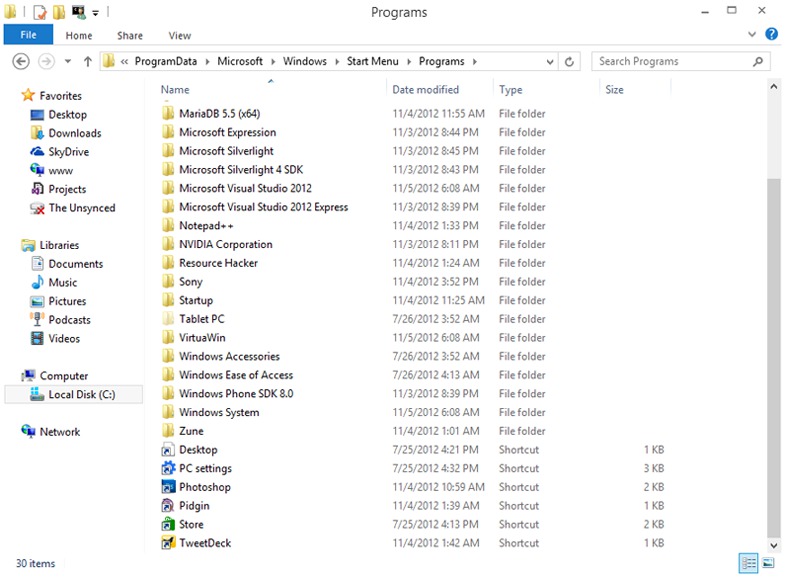Open the View ribbon tab
Image resolution: width=785 pixels, height=577 pixels.
point(180,36)
